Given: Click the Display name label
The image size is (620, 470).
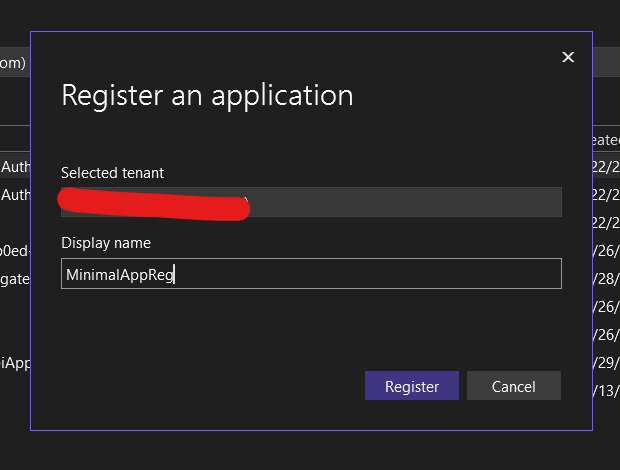Looking at the screenshot, I should pyautogui.click(x=106, y=243).
